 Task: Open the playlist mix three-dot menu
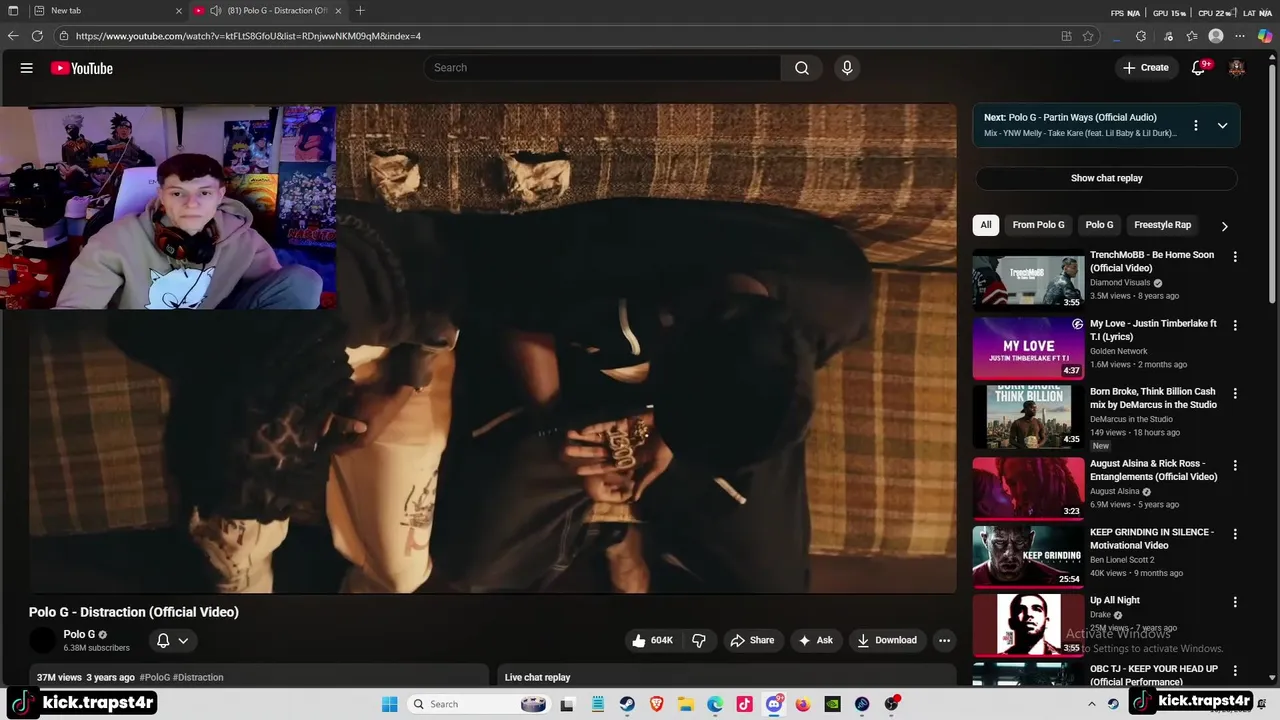[x=1195, y=125]
